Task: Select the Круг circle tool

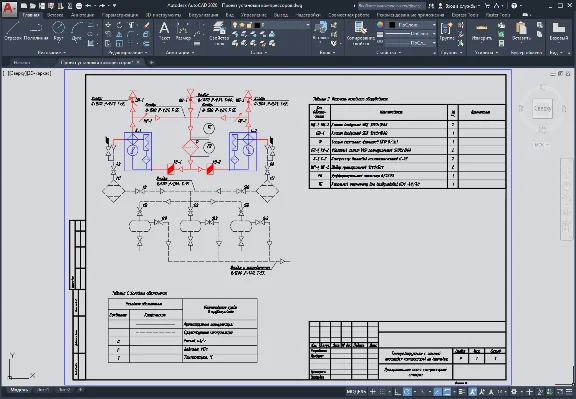Action: coord(58,31)
